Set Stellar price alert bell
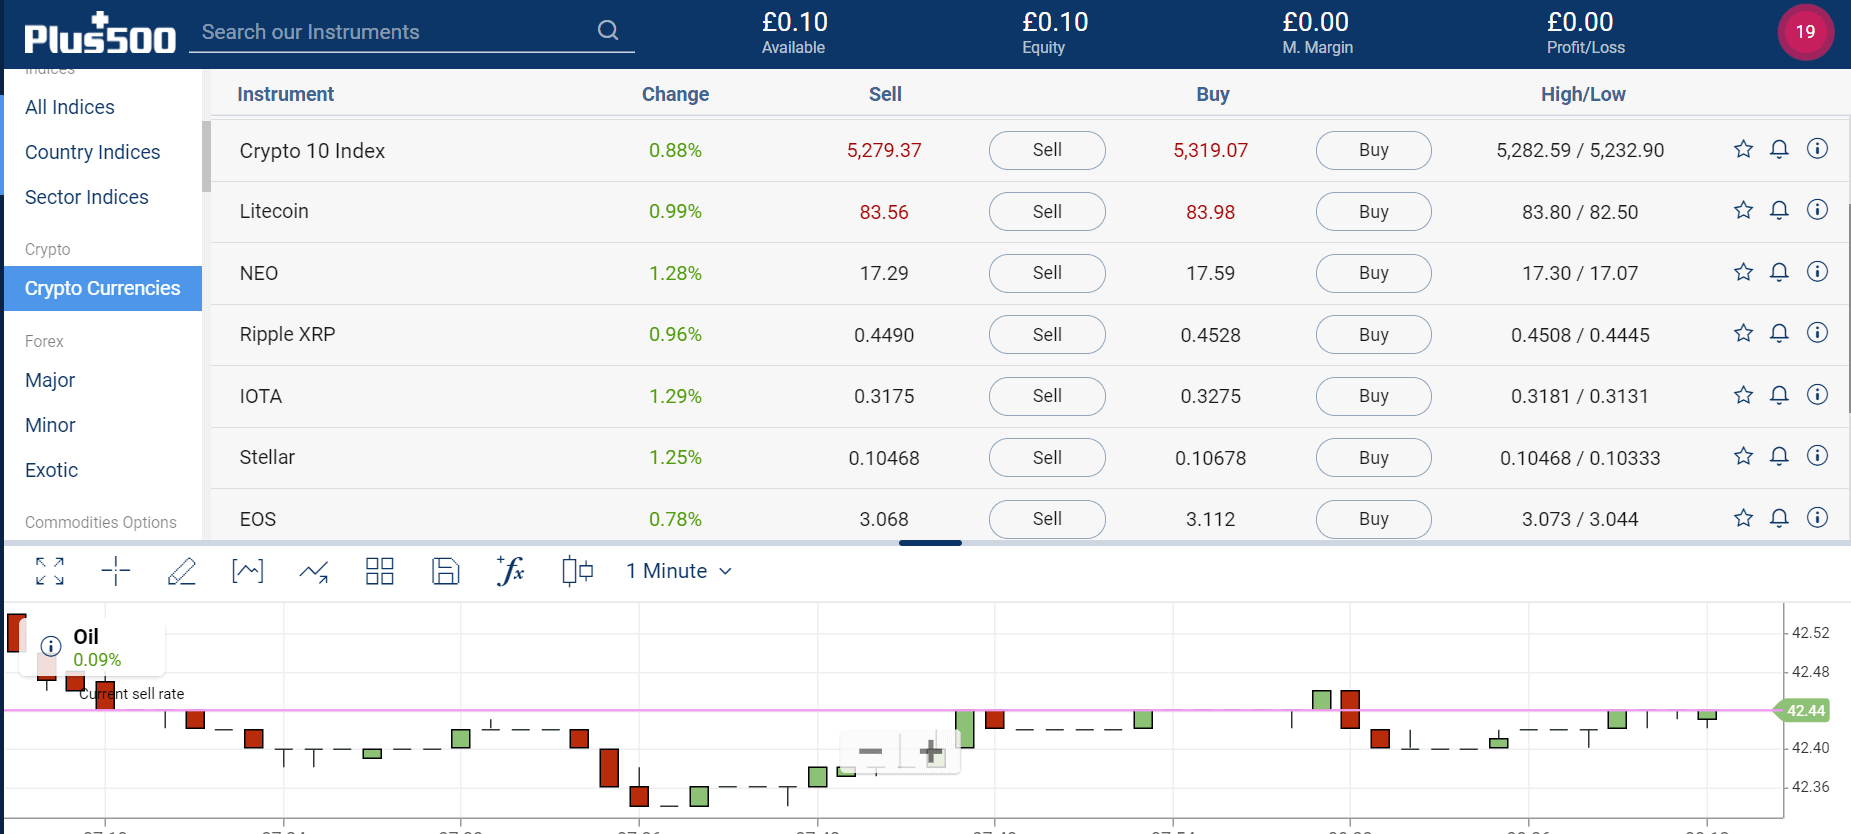Image resolution: width=1851 pixels, height=834 pixels. coord(1779,456)
